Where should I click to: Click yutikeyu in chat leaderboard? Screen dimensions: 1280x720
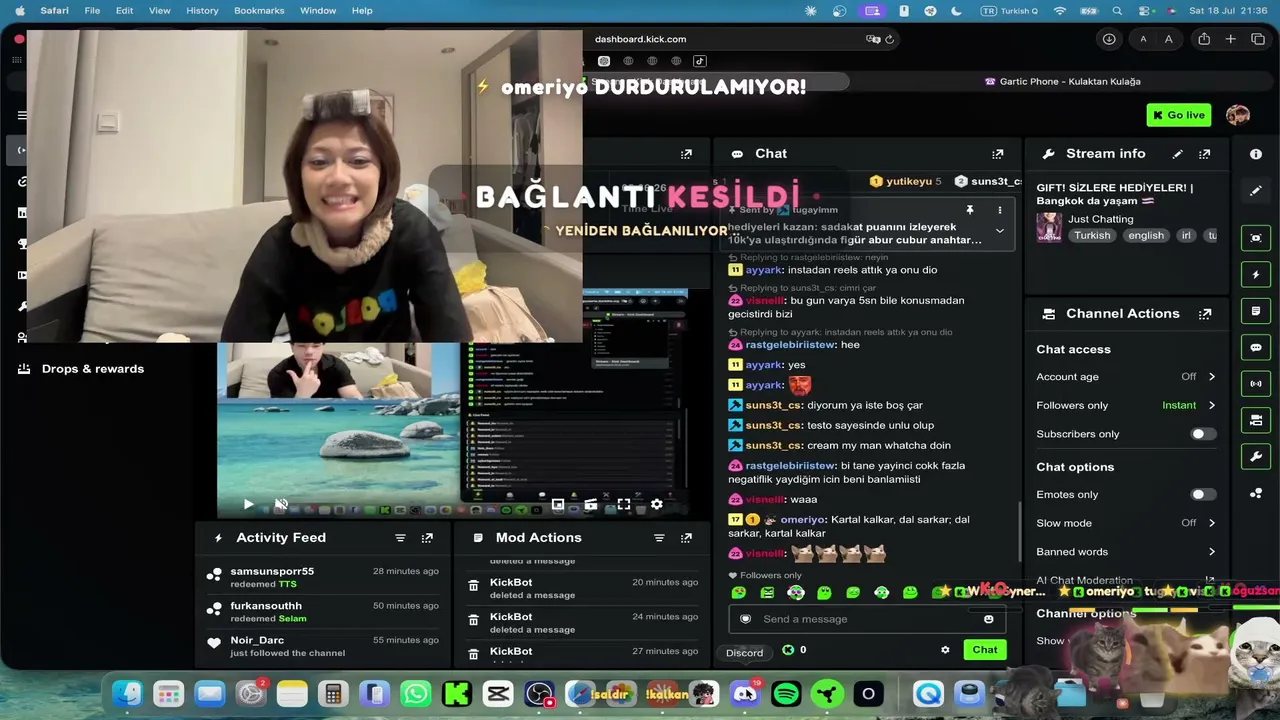click(909, 182)
